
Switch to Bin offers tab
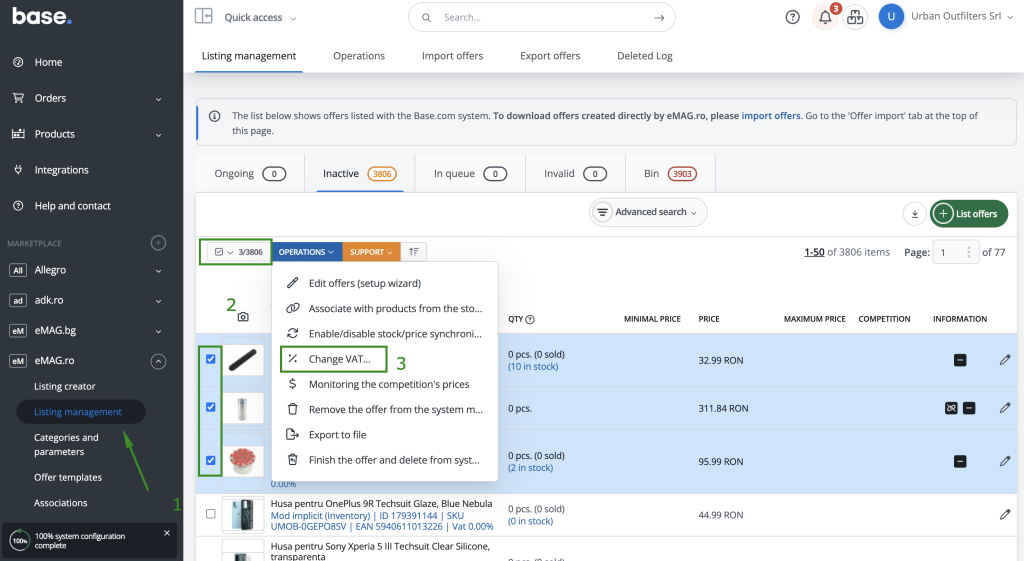point(670,174)
